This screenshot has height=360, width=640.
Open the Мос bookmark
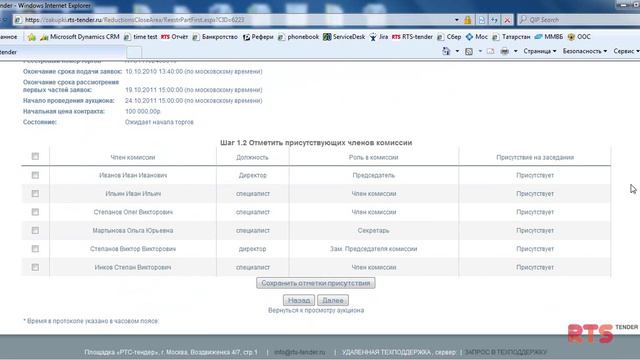(477, 37)
